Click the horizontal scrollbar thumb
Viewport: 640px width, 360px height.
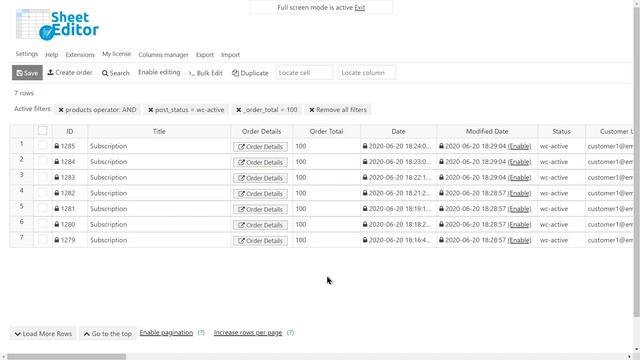point(67,356)
